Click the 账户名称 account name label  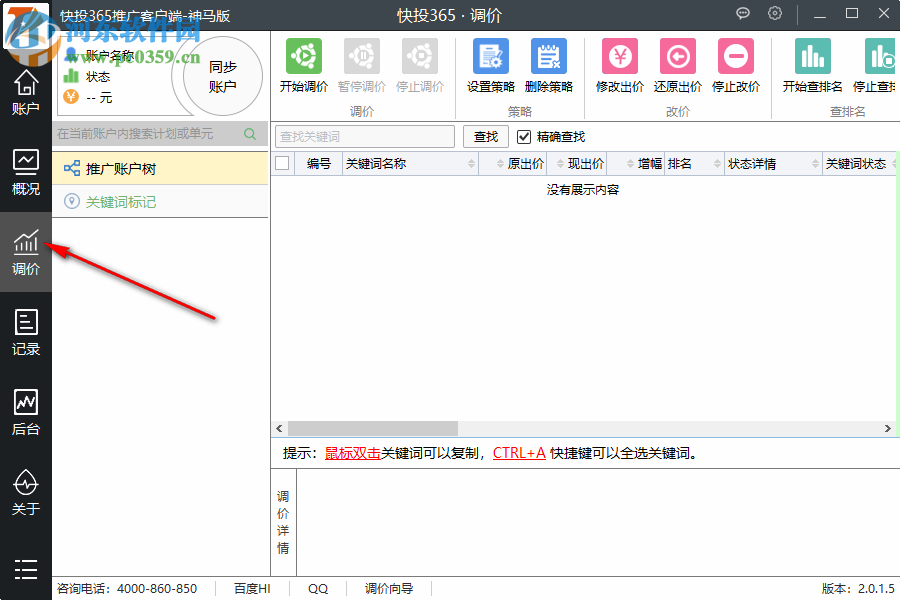pyautogui.click(x=110, y=56)
